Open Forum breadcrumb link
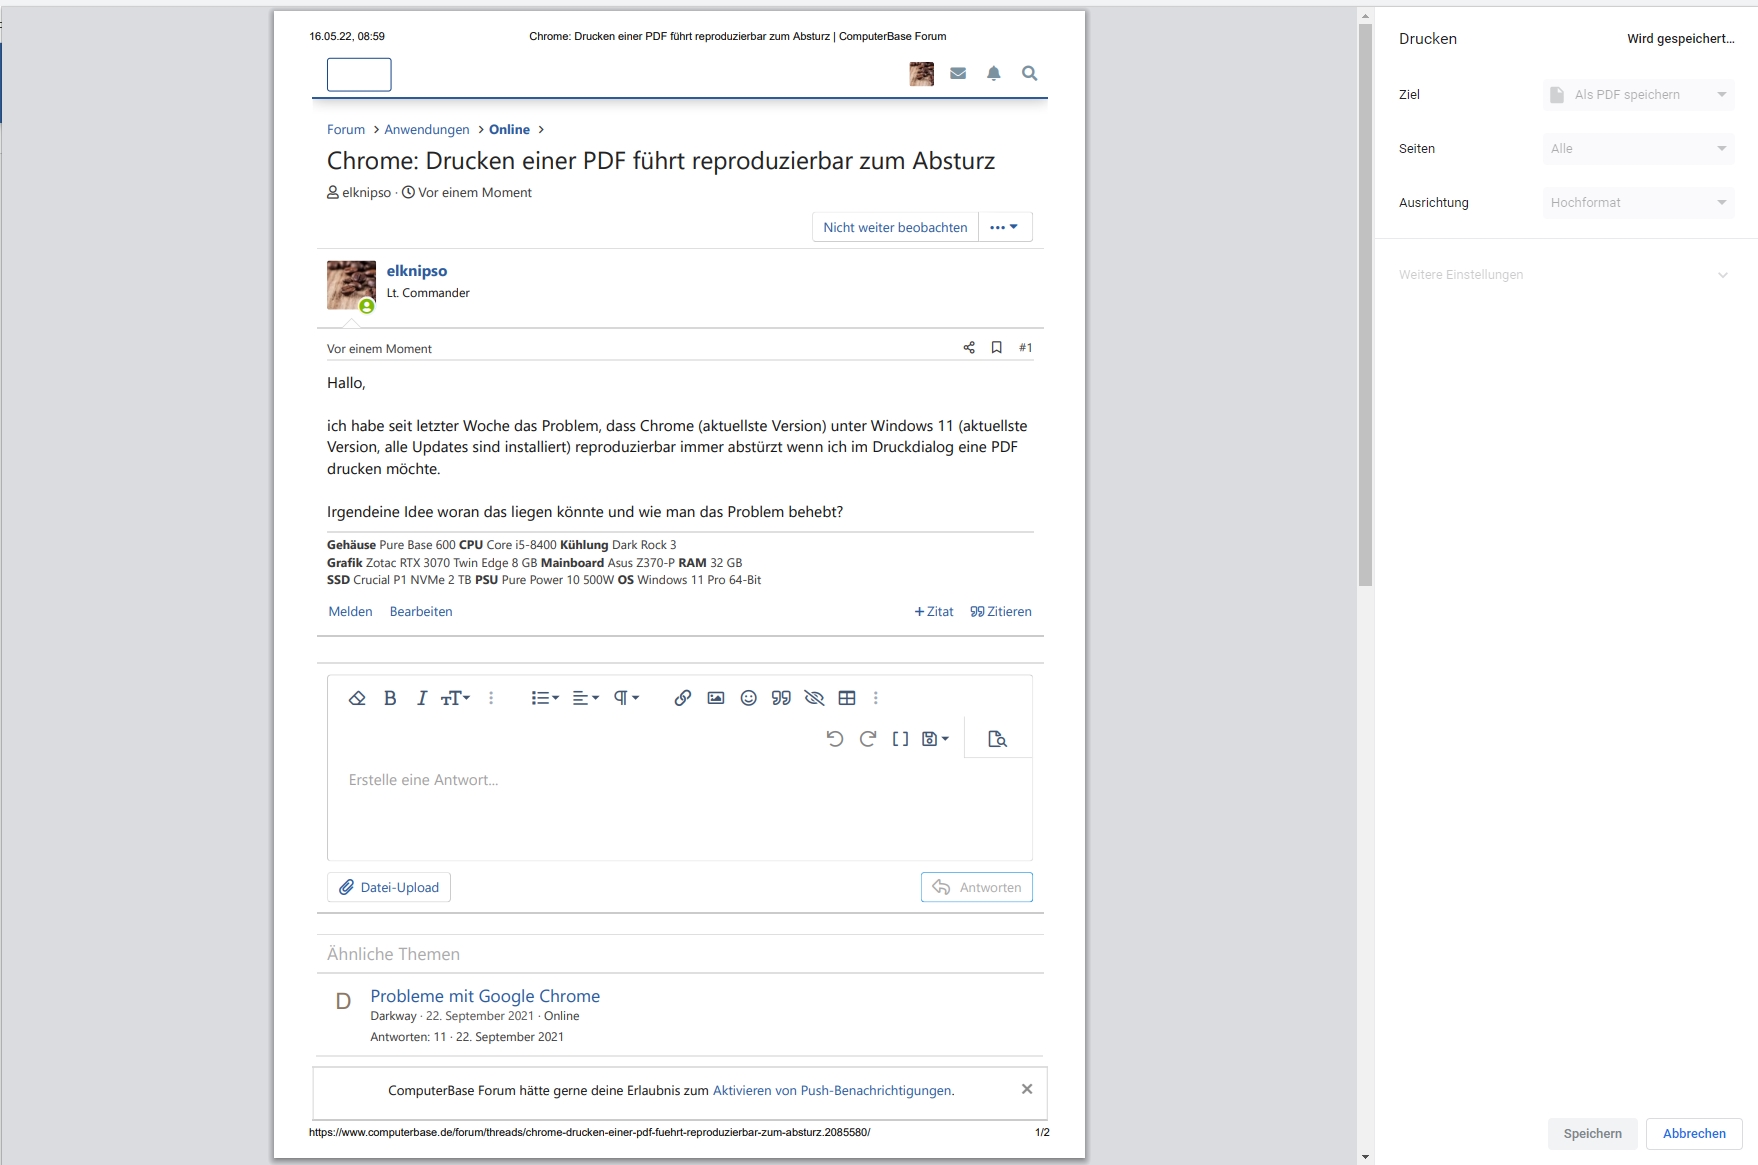Screen dimensions: 1758x1165 pyautogui.click(x=346, y=130)
